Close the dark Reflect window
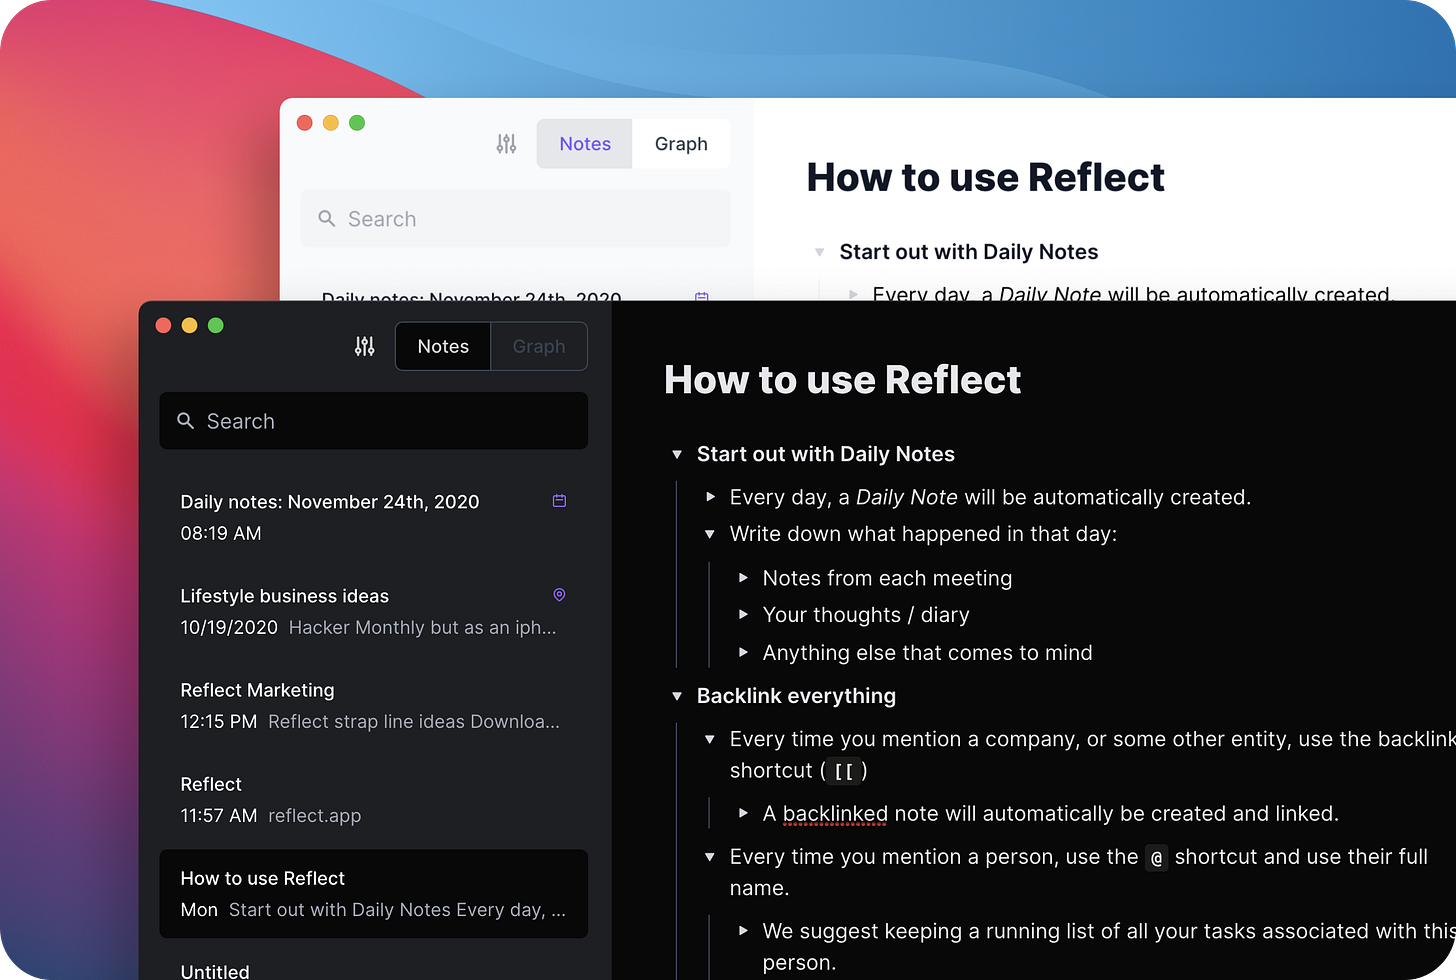 tap(164, 325)
